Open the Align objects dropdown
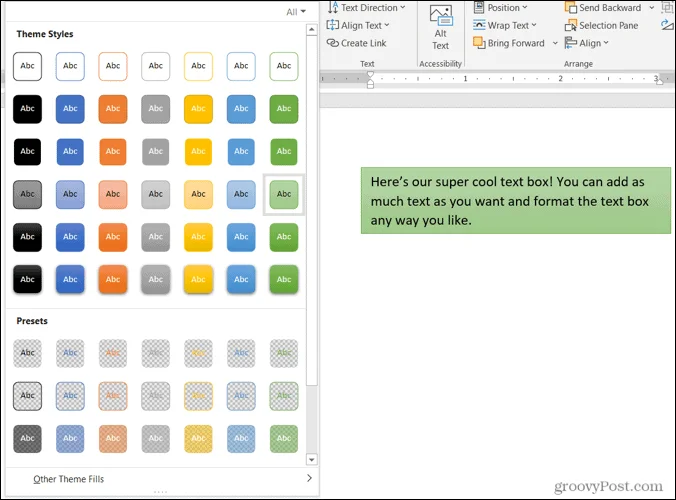676x500 pixels. tap(587, 43)
